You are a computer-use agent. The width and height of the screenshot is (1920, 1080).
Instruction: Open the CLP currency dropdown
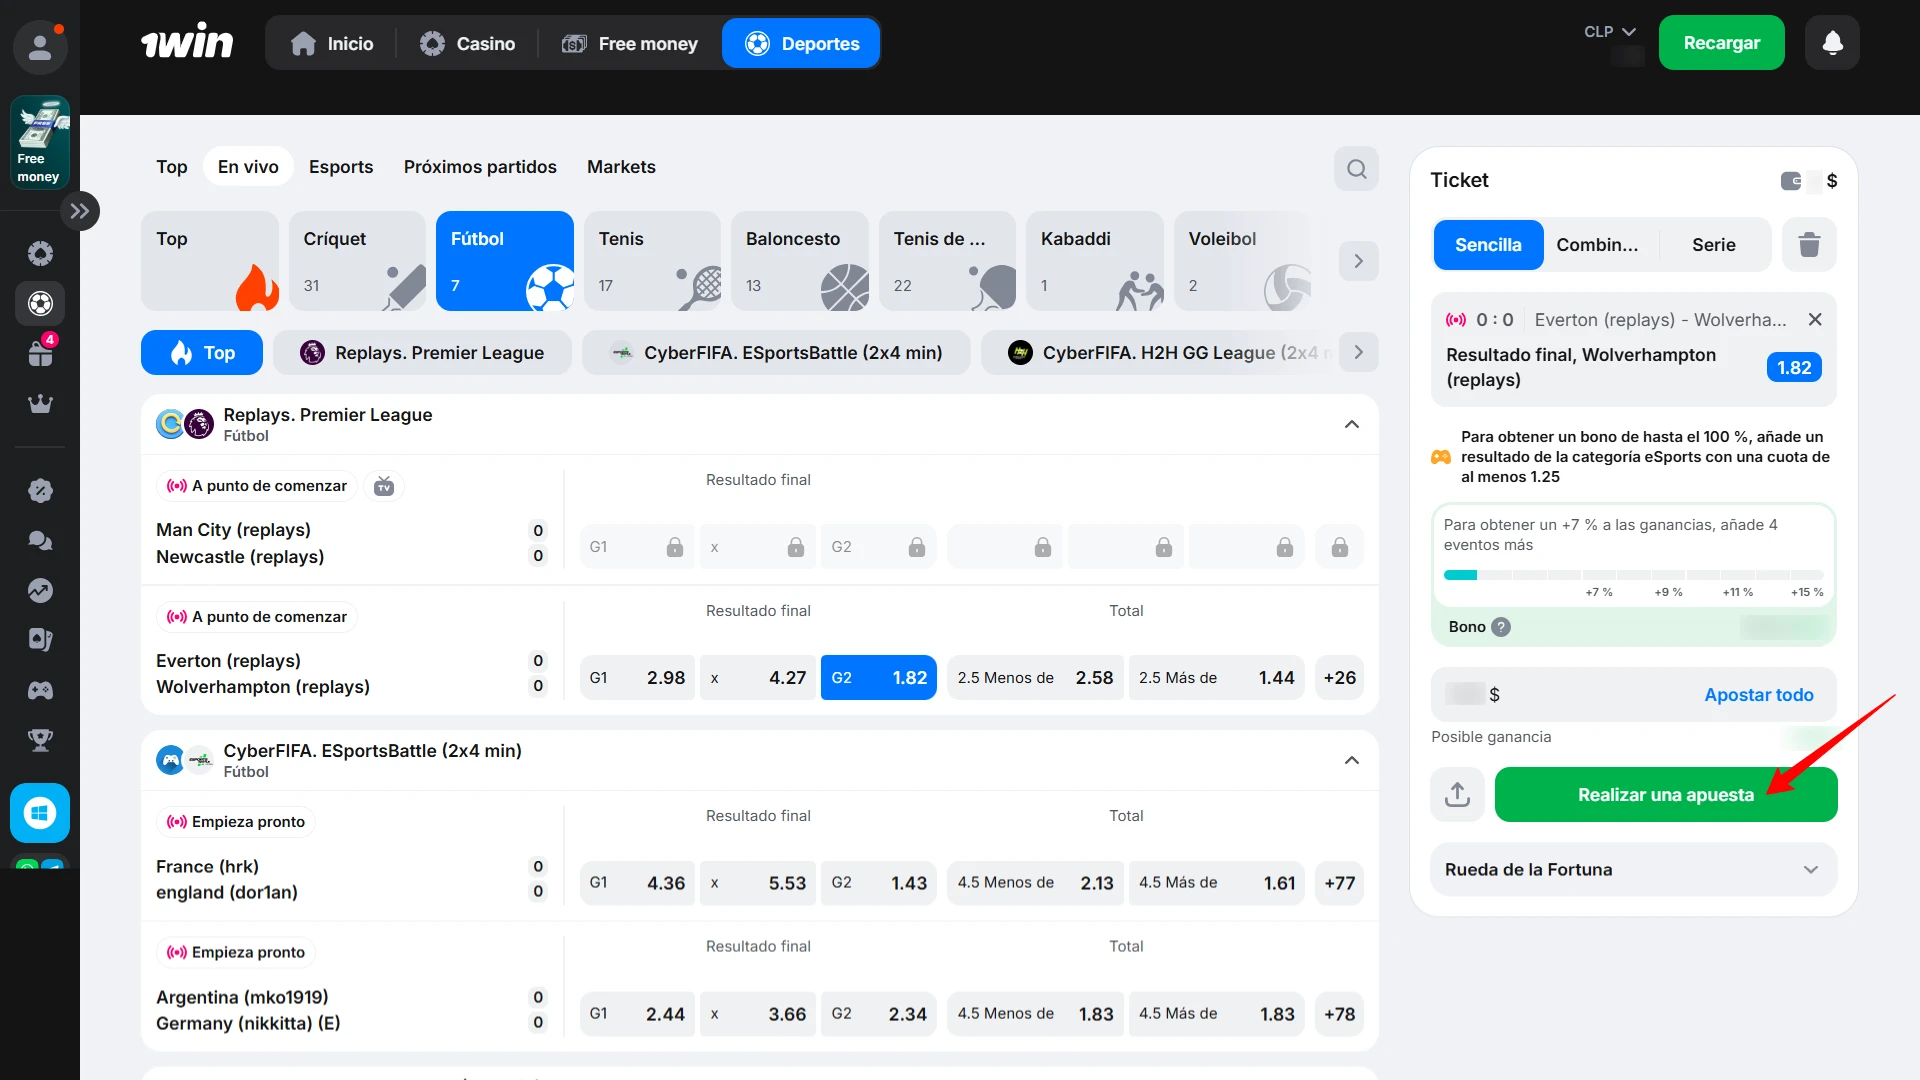click(x=1609, y=32)
